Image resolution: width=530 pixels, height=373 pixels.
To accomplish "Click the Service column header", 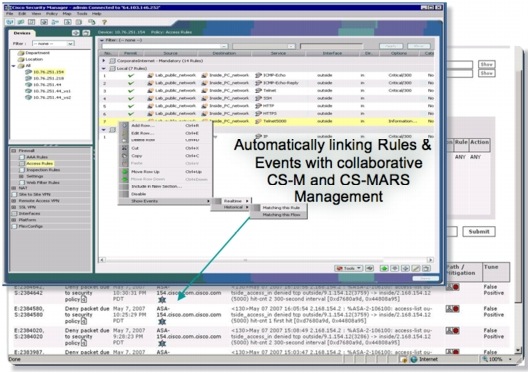I will 278,53.
